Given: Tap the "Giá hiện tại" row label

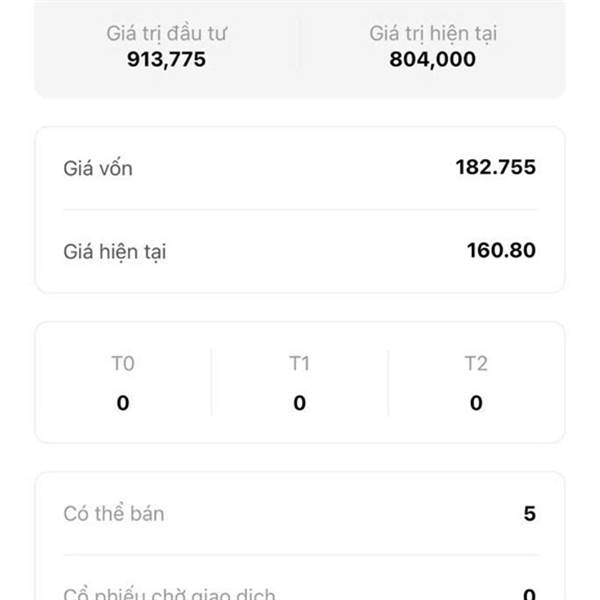Looking at the screenshot, I should (x=114, y=251).
